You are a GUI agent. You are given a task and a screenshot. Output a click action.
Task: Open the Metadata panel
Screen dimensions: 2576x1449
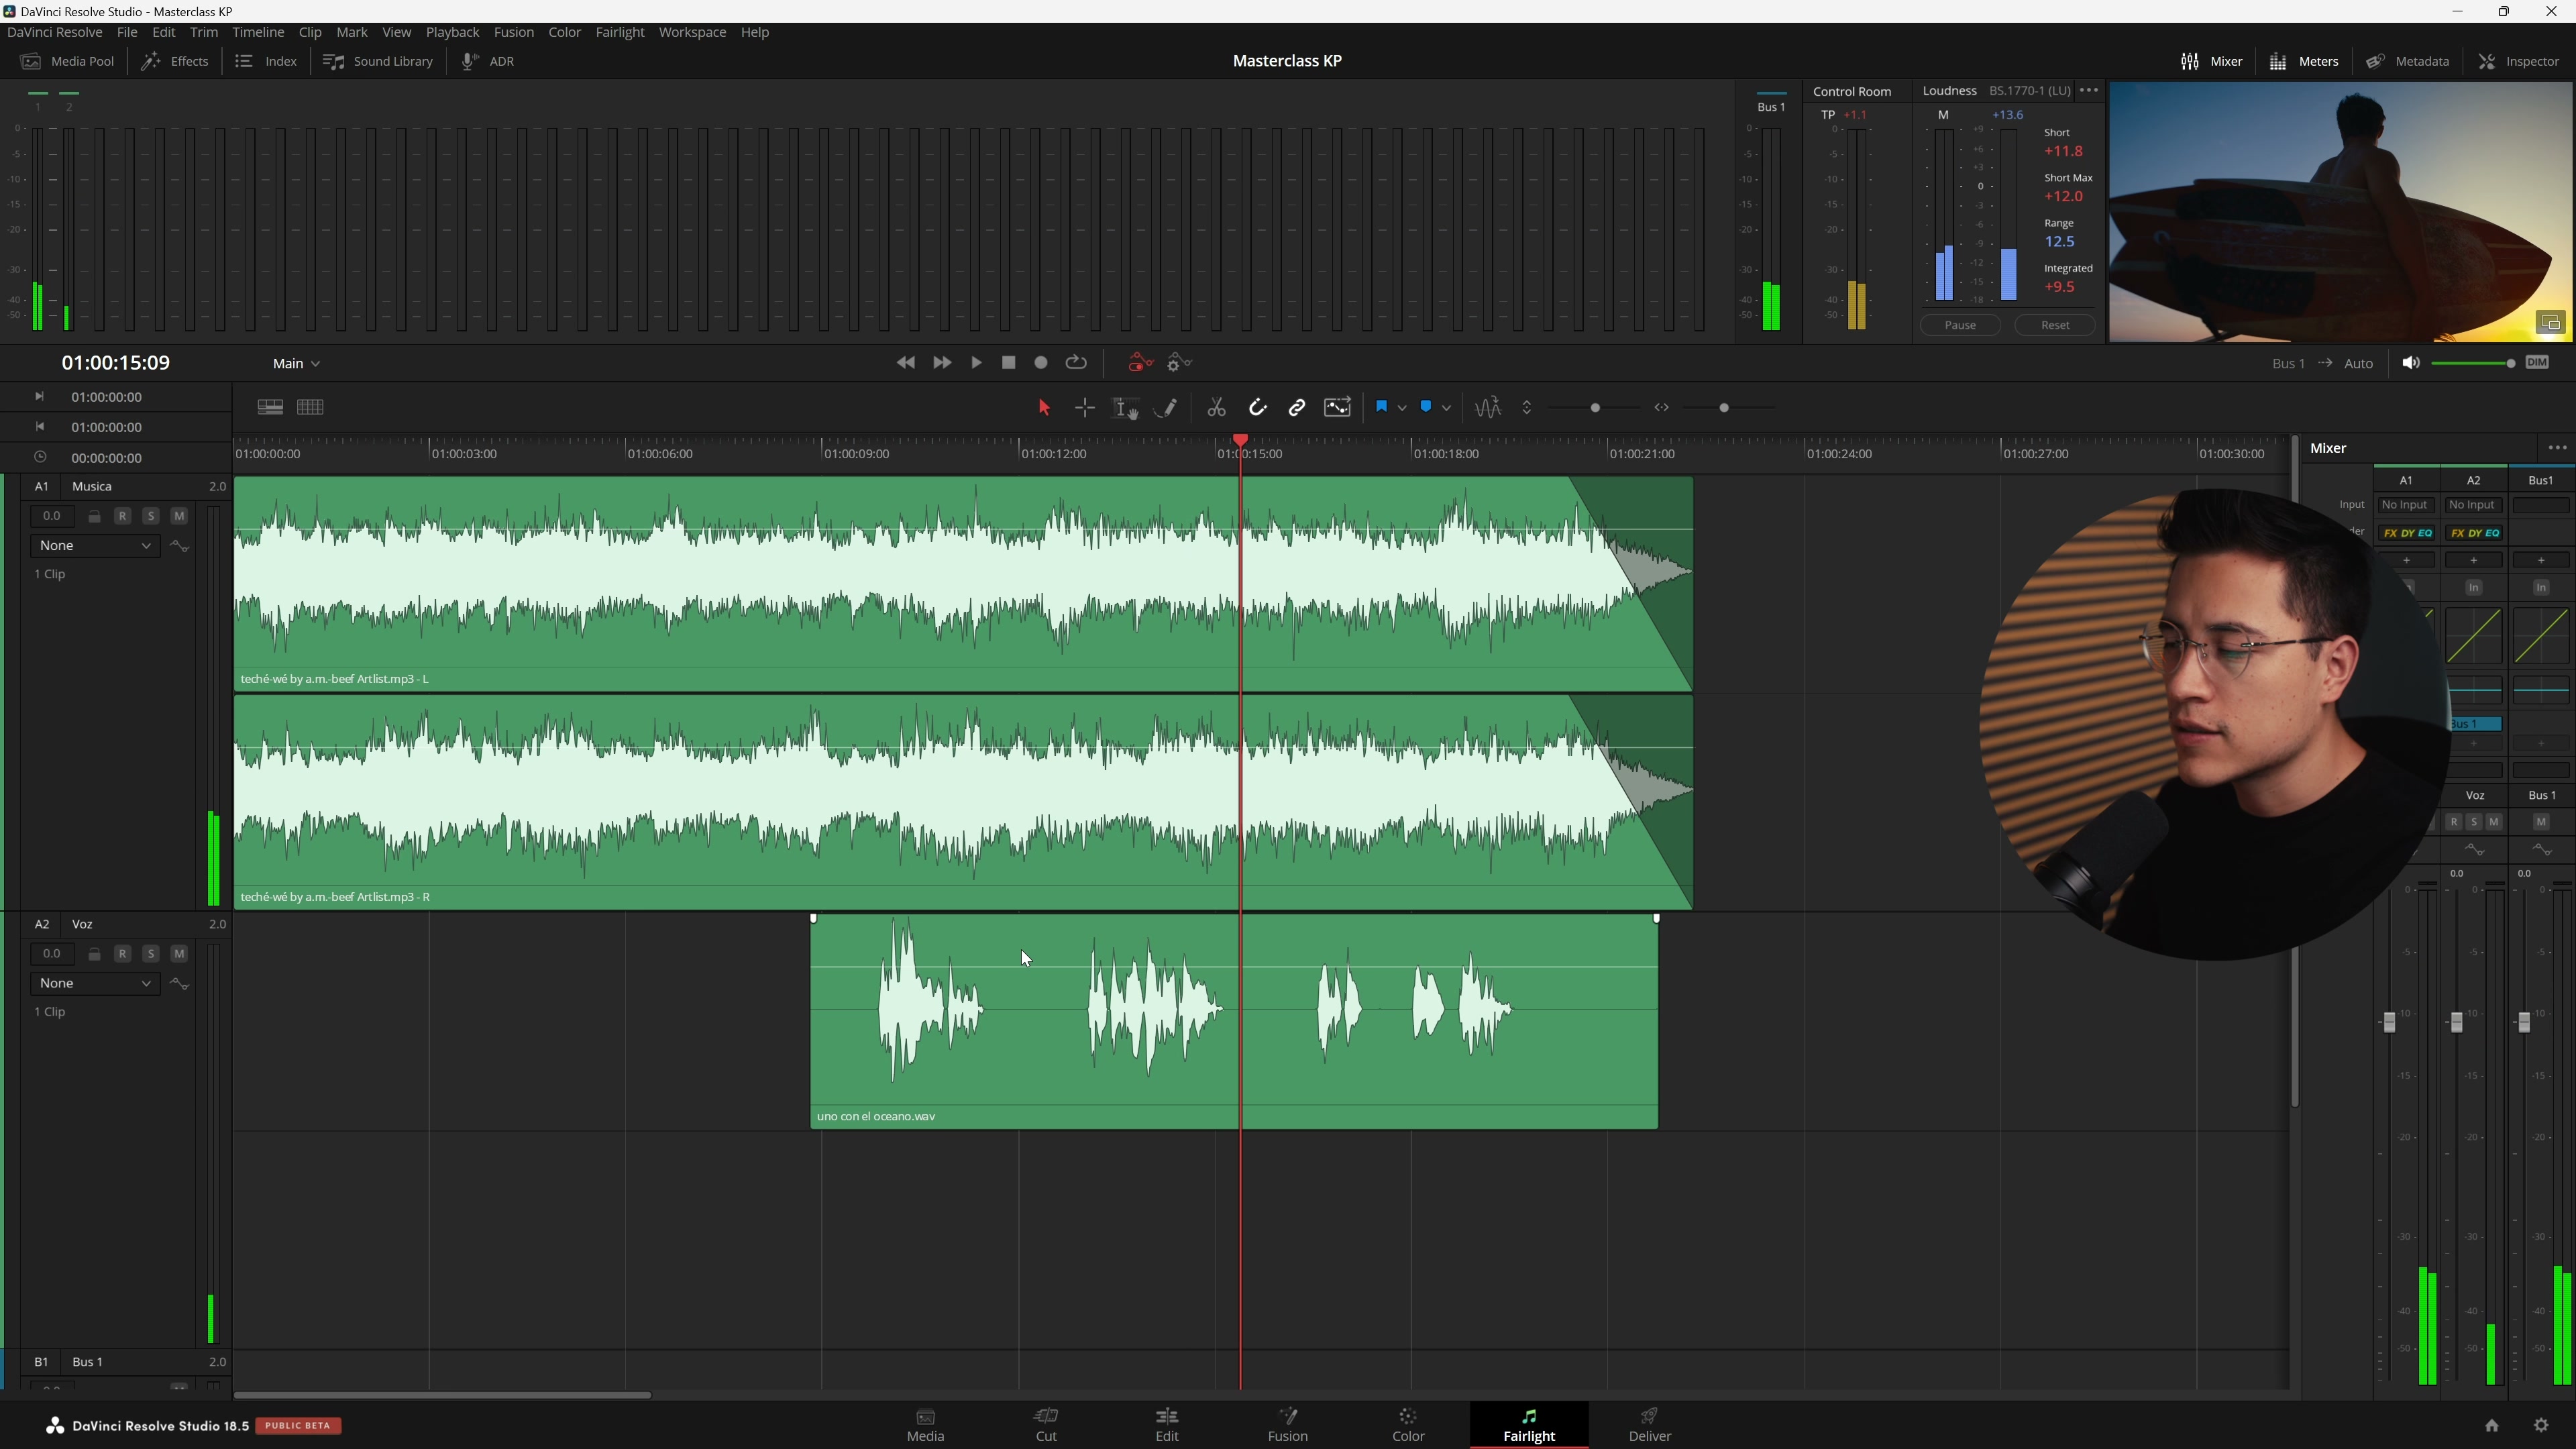2408,61
